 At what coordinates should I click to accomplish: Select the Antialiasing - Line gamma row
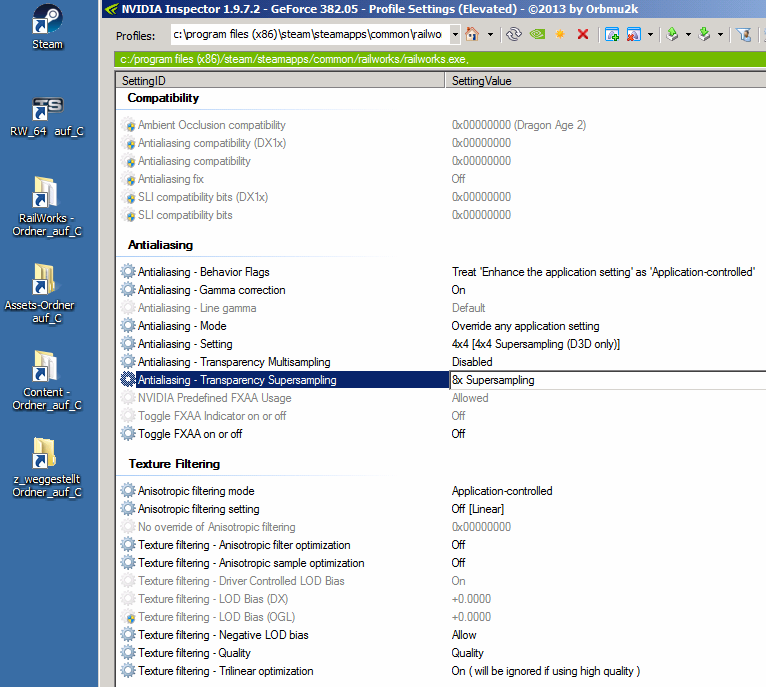441,308
